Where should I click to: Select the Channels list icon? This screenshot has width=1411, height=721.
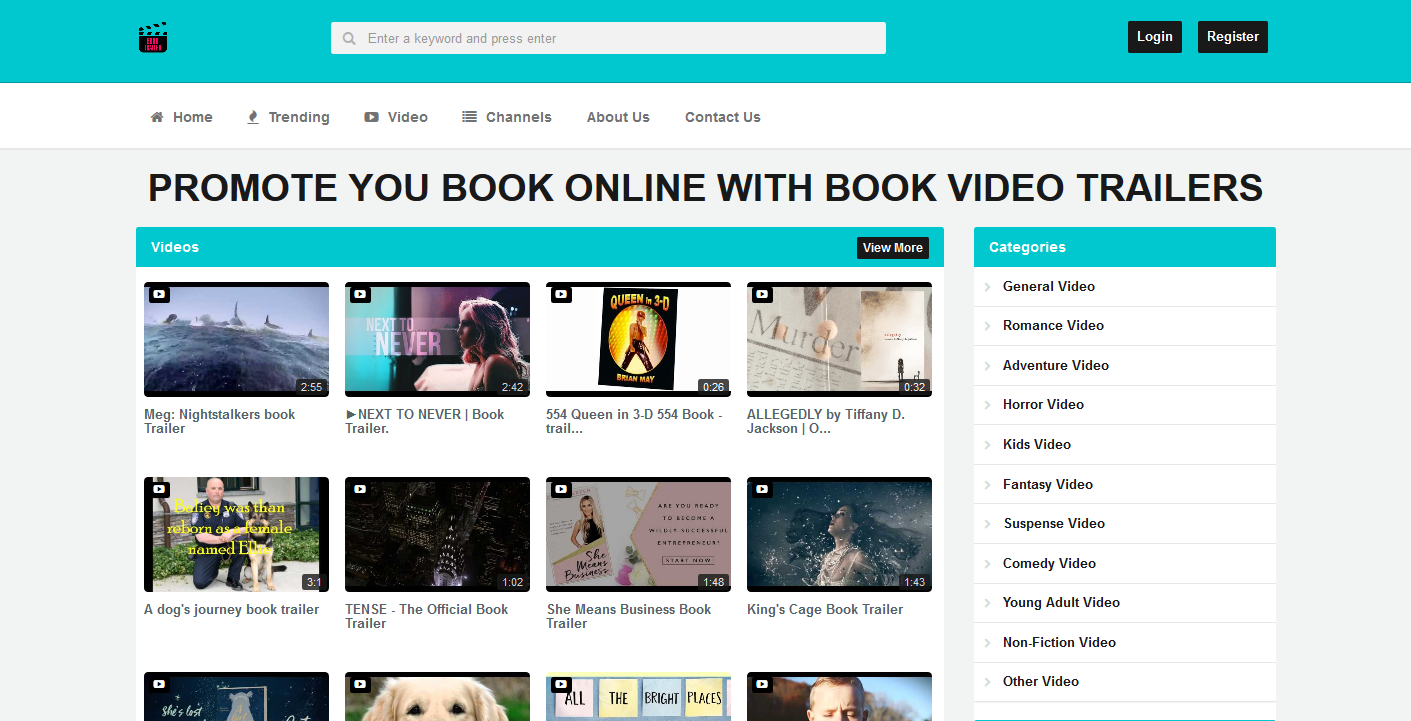[x=468, y=116]
